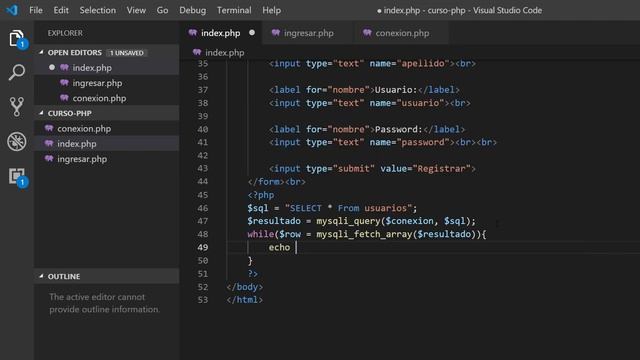The image size is (640, 360).
Task: Open index.php in CURSO-PHP folder
Action: 107,144
